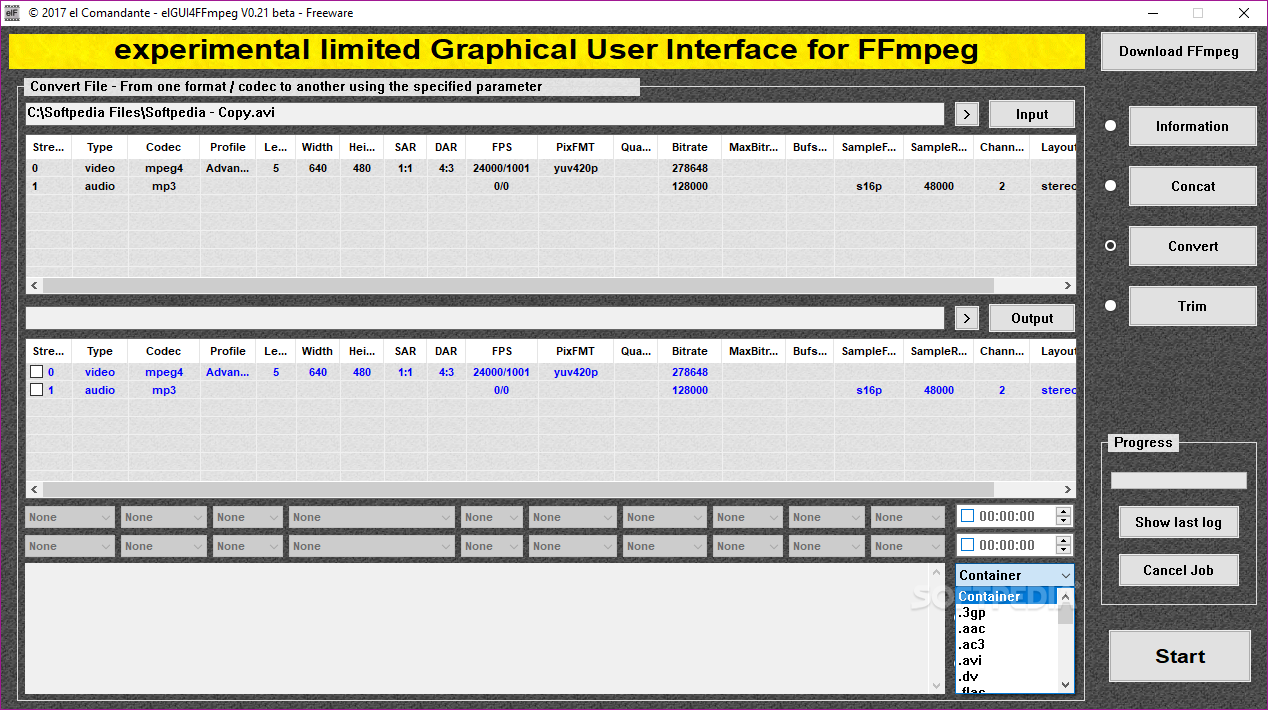The height and width of the screenshot is (710, 1268).
Task: Select highlighted Container entry in list
Action: pos(1006,597)
